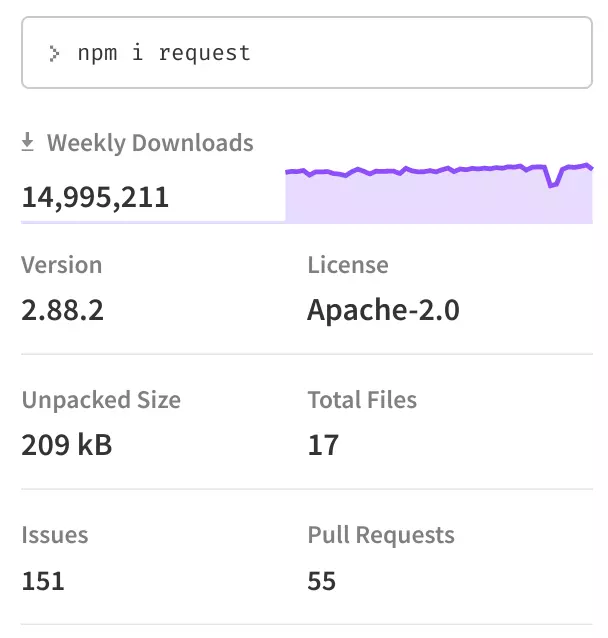Open the 151 open issues link

[x=43, y=581]
